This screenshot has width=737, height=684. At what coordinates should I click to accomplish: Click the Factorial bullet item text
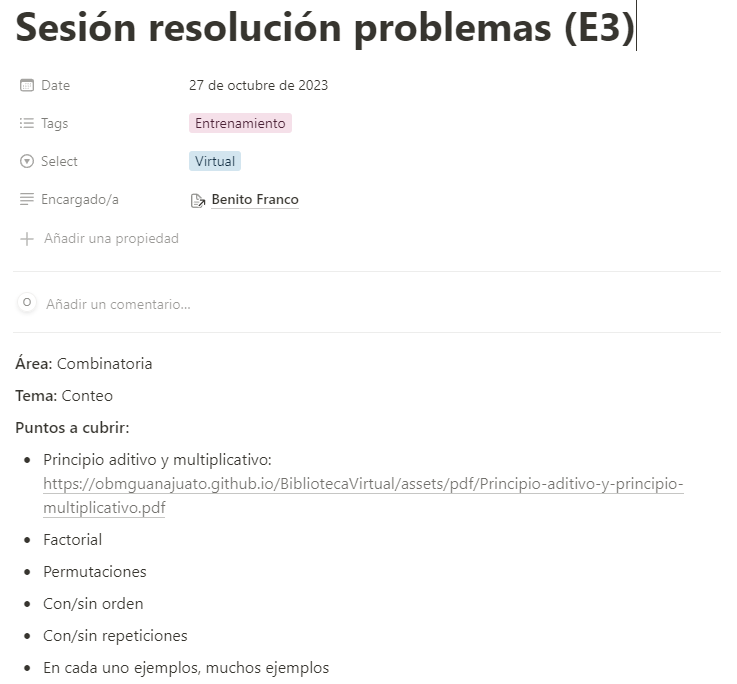point(72,540)
